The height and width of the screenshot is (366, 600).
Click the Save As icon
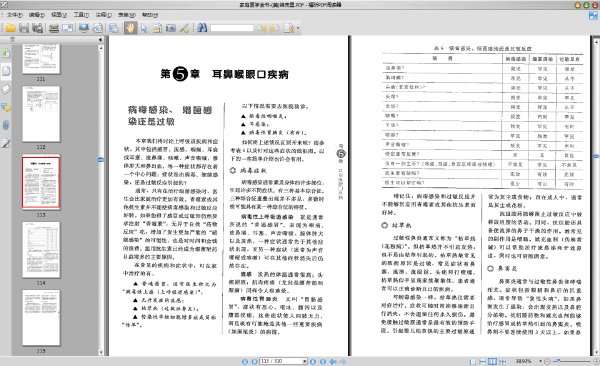coord(38,28)
